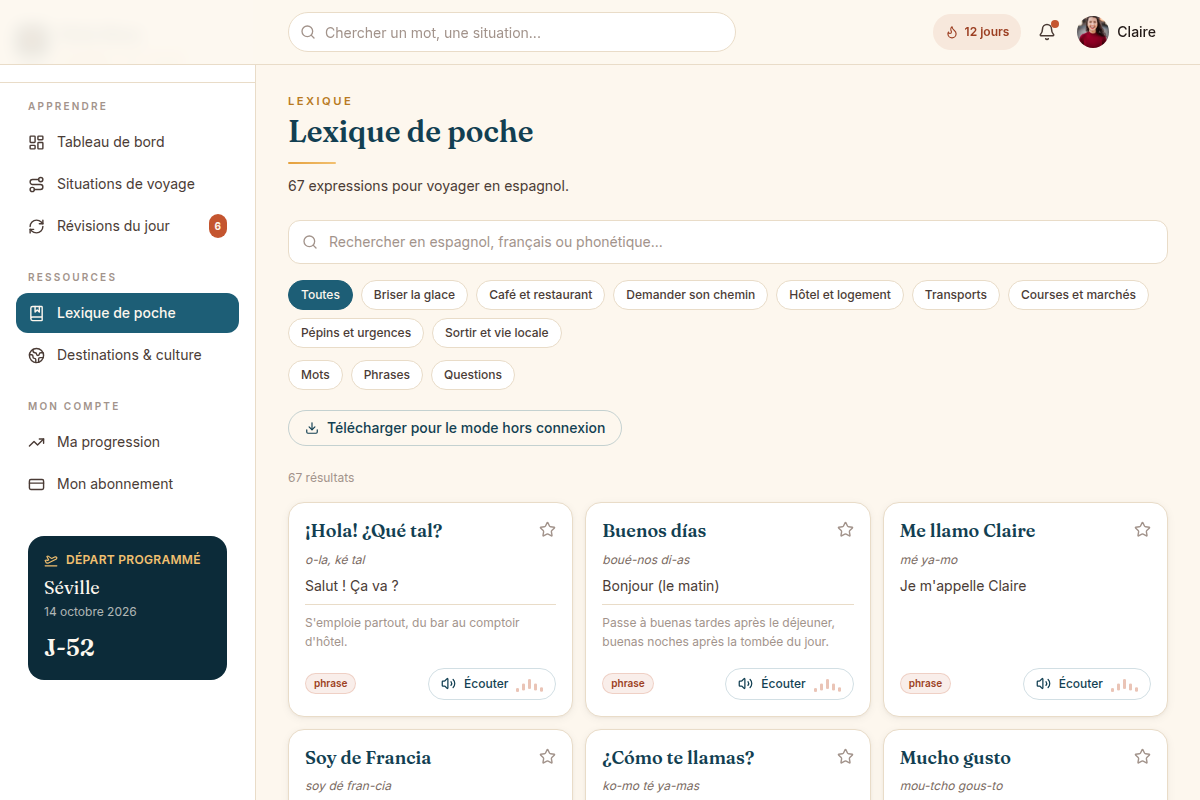
Task: Open Révisions du jour in the sidebar
Action: pyautogui.click(x=127, y=226)
